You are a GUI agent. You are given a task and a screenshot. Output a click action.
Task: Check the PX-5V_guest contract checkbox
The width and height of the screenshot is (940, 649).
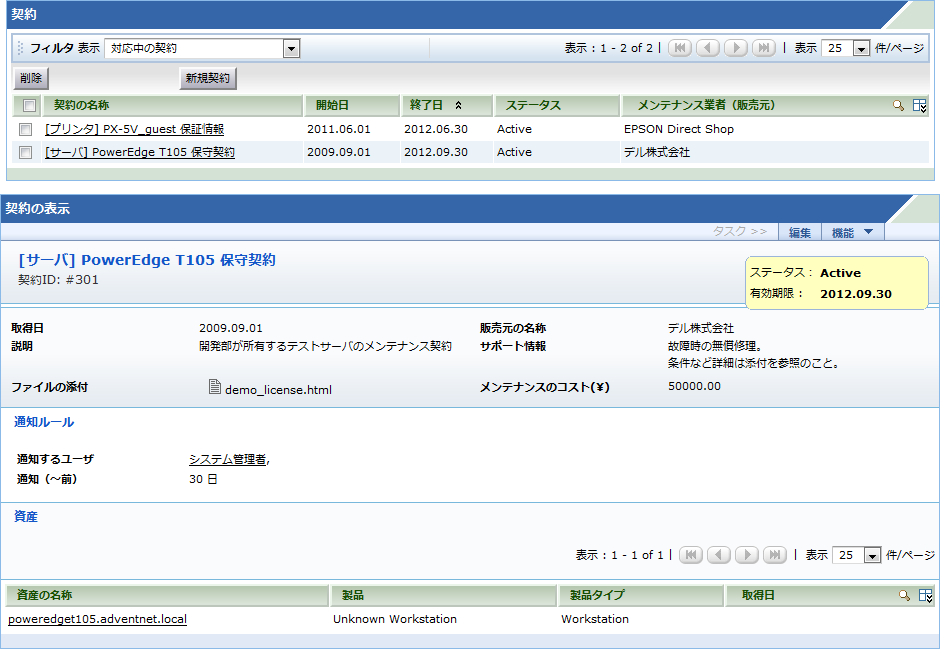point(25,129)
